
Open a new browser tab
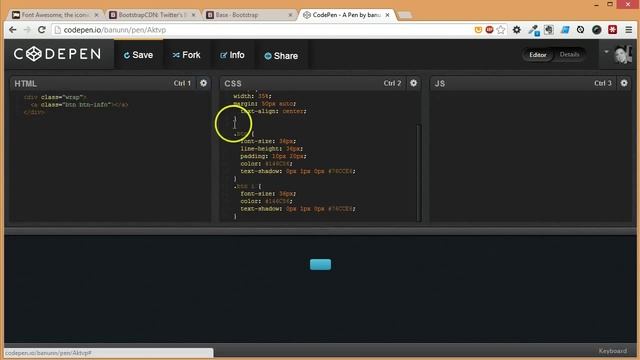(405, 15)
